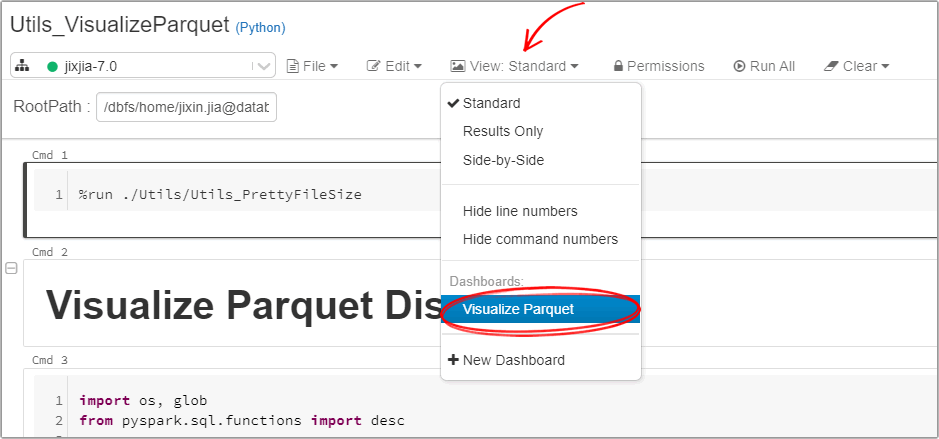This screenshot has width=939, height=439.
Task: Click the %run Utils_PrettyFileSize code line
Action: [x=220, y=195]
